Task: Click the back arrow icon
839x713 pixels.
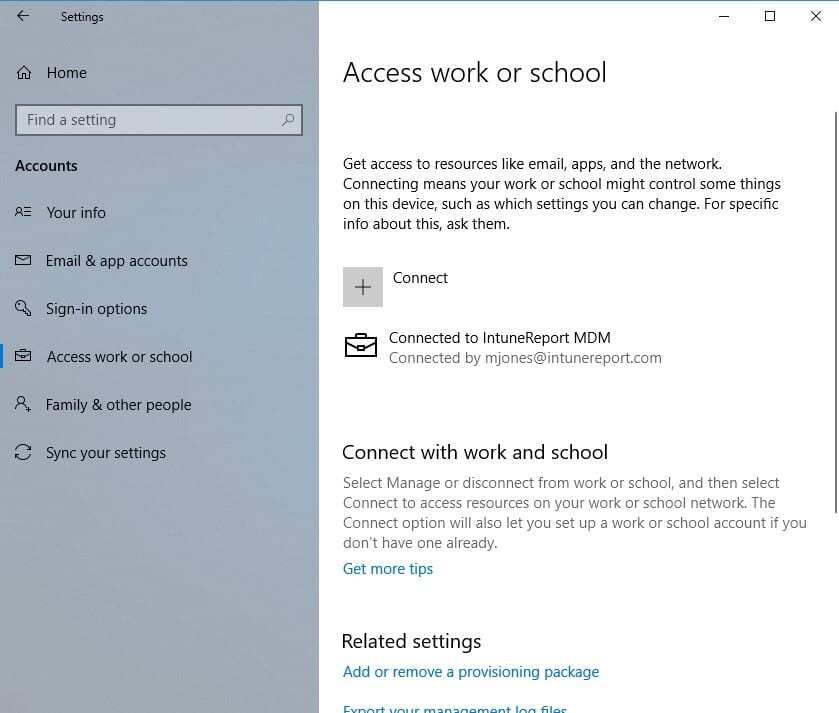Action: [23, 16]
